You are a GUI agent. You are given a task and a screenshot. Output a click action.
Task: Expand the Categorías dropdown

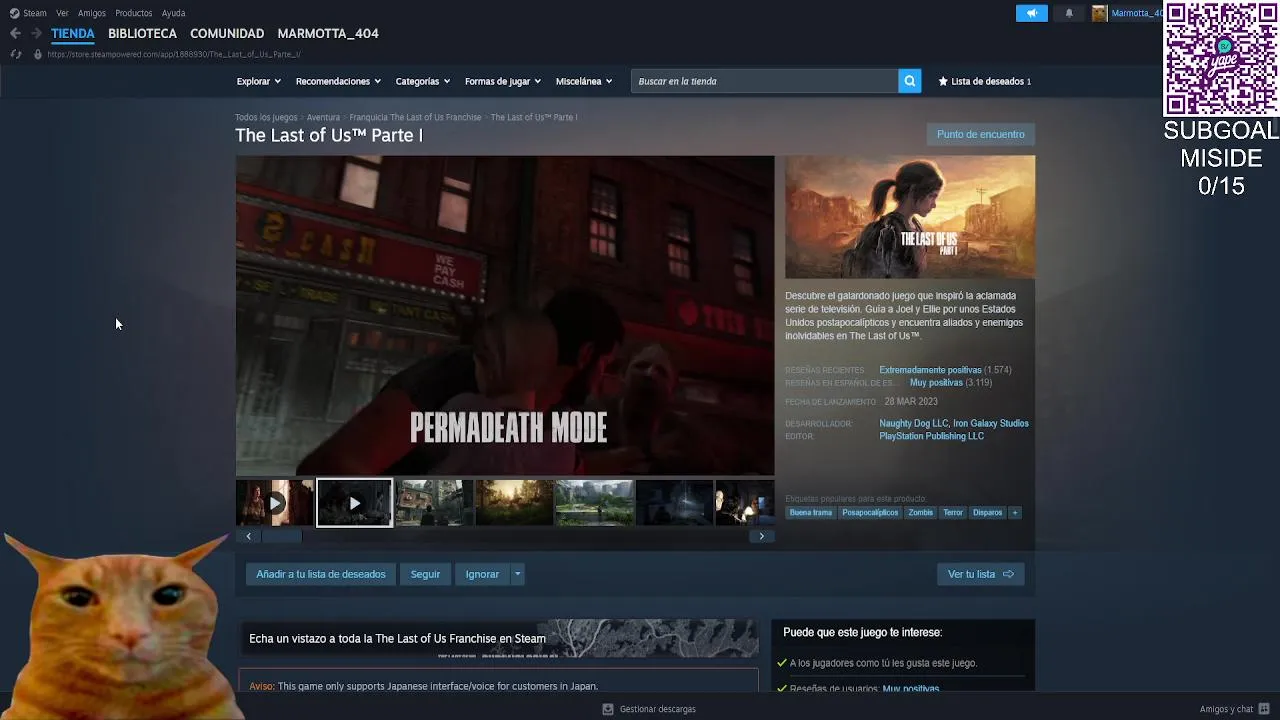pos(422,81)
